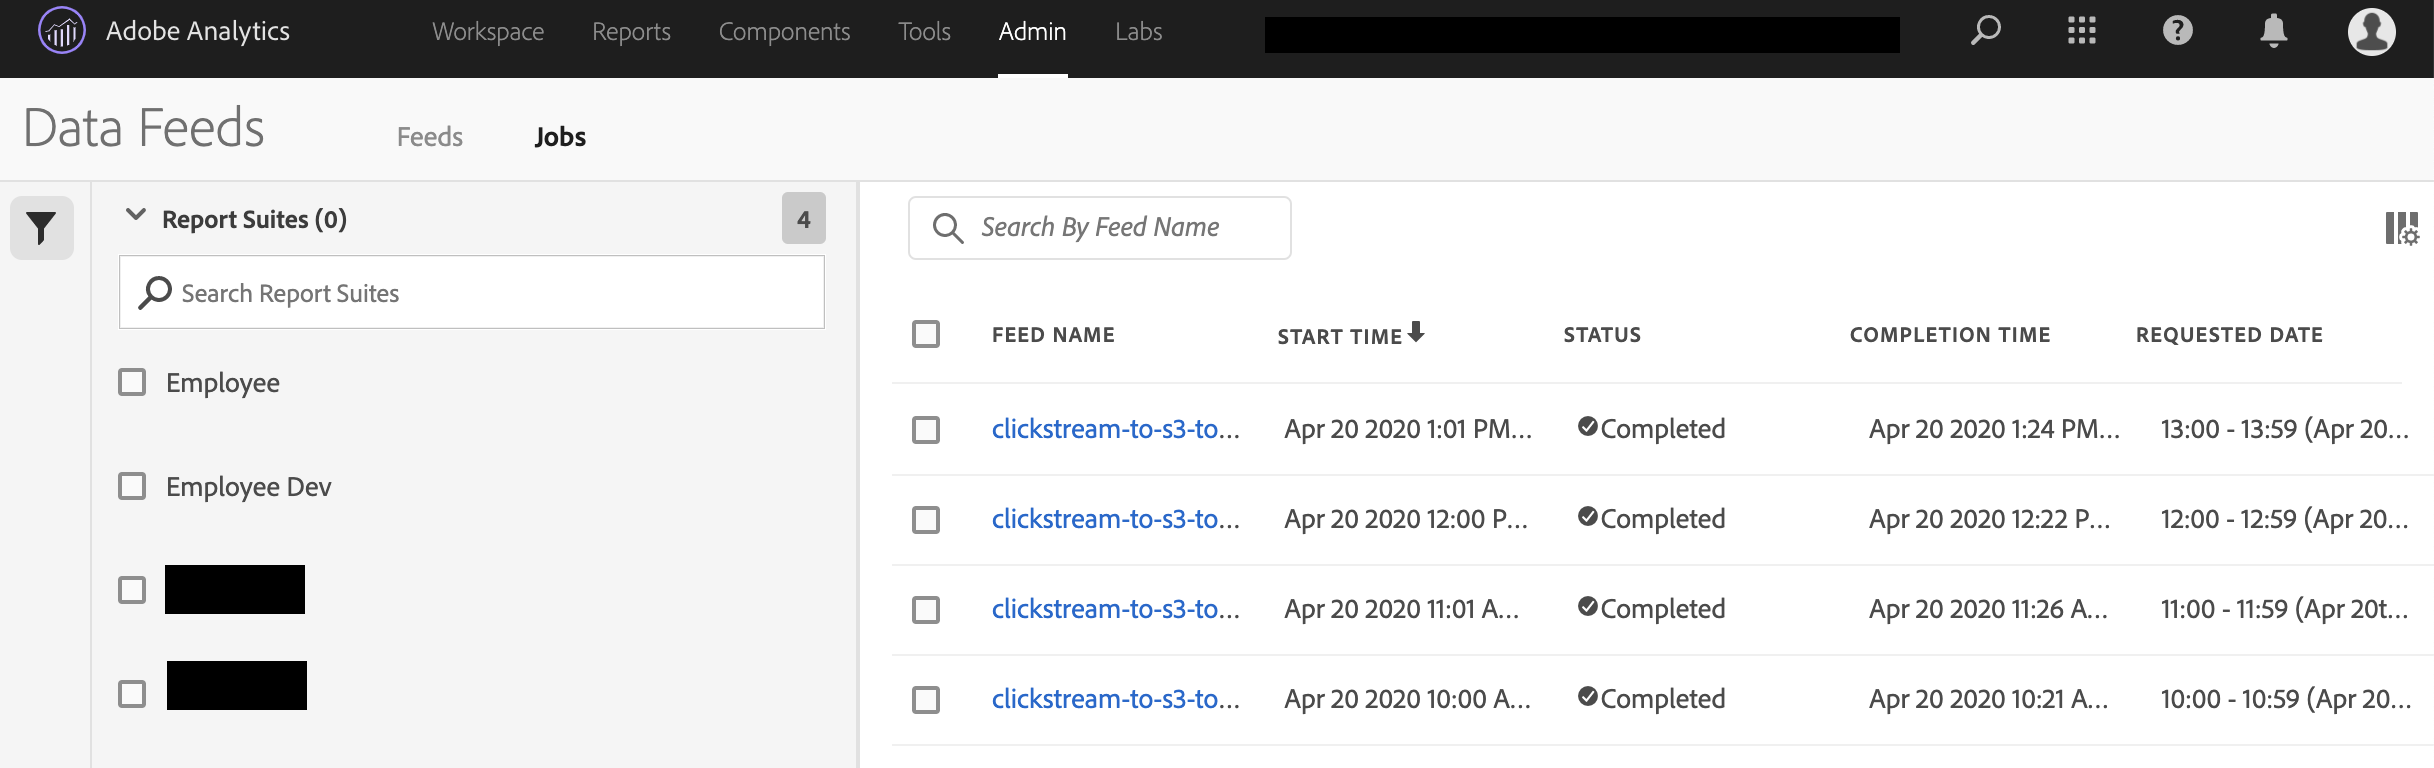Open clickstream feed requested 10:00 - 10:59
This screenshot has width=2434, height=768.
coord(1115,699)
